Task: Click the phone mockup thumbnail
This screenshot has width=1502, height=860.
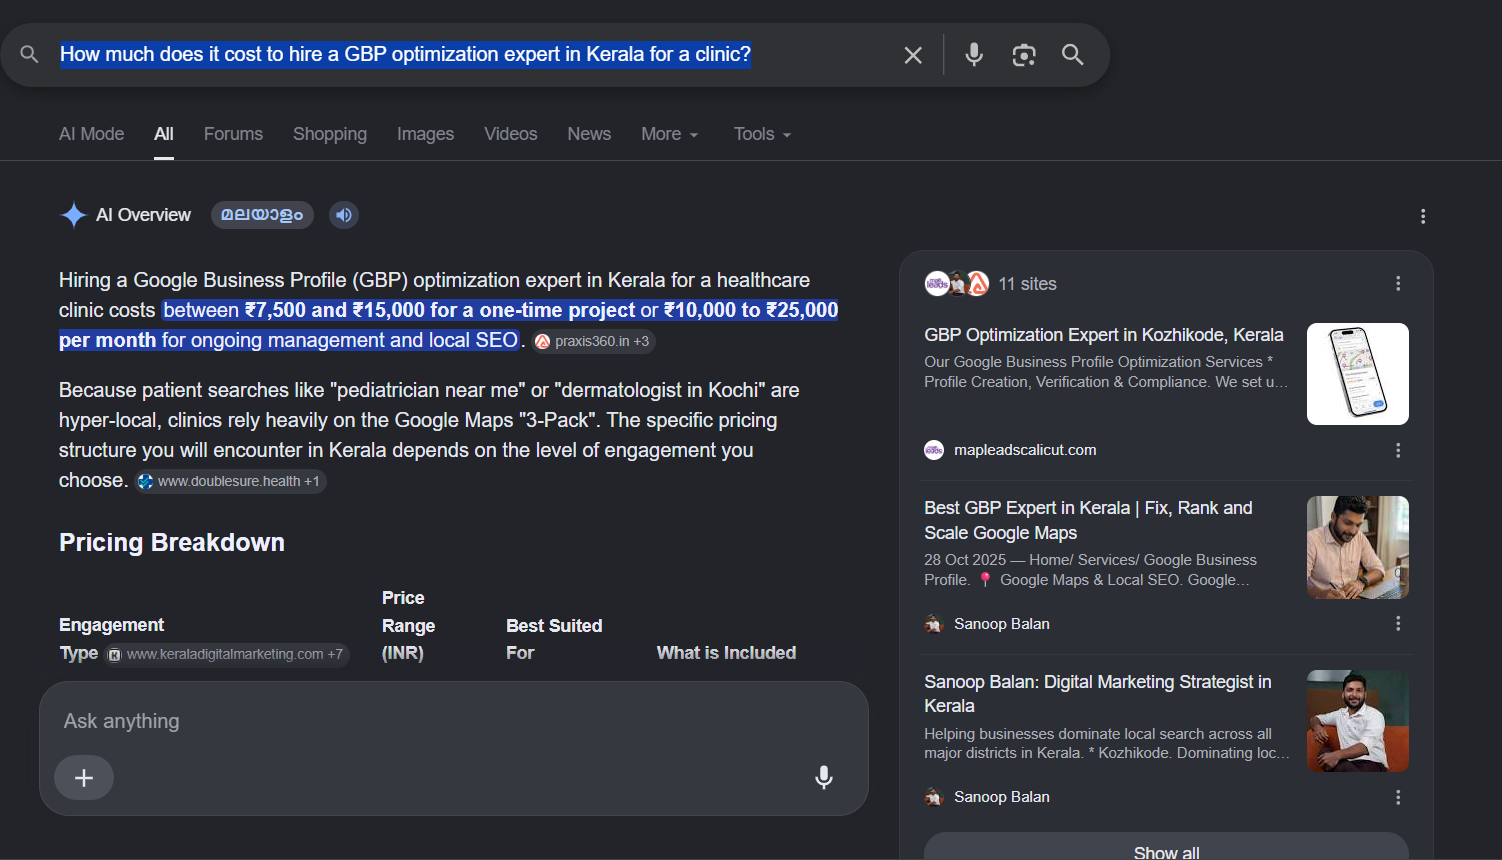Action: coord(1358,374)
